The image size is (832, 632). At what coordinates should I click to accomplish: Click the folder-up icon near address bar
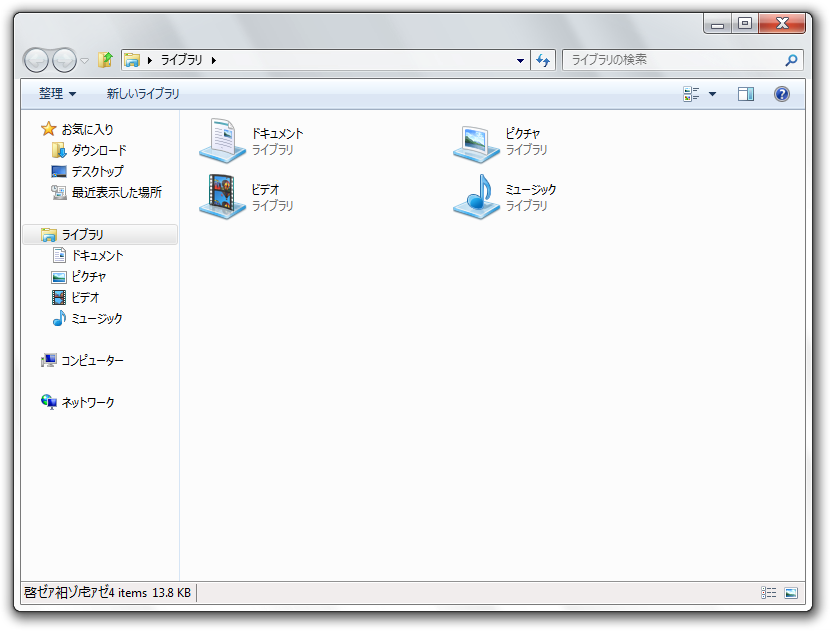[x=105, y=60]
